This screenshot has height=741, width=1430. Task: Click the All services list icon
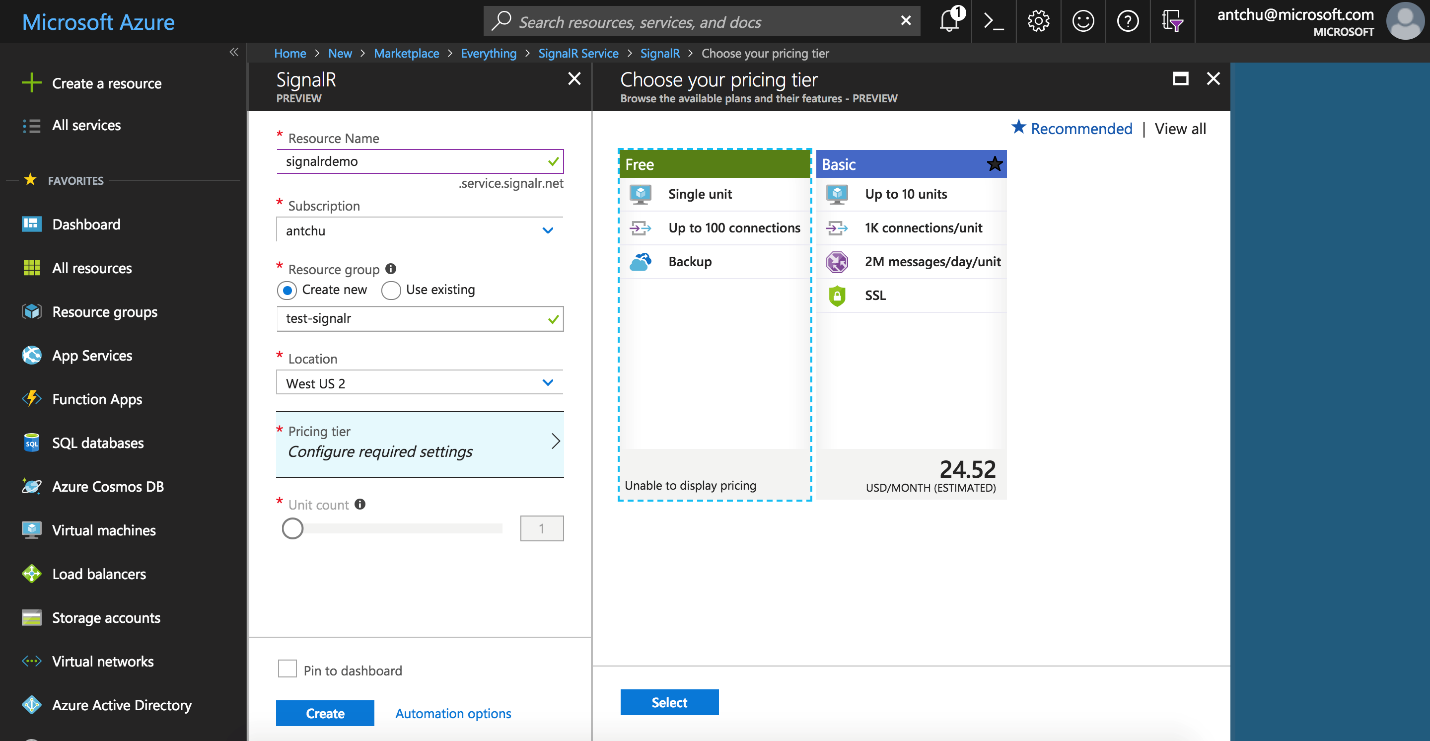click(x=32, y=125)
